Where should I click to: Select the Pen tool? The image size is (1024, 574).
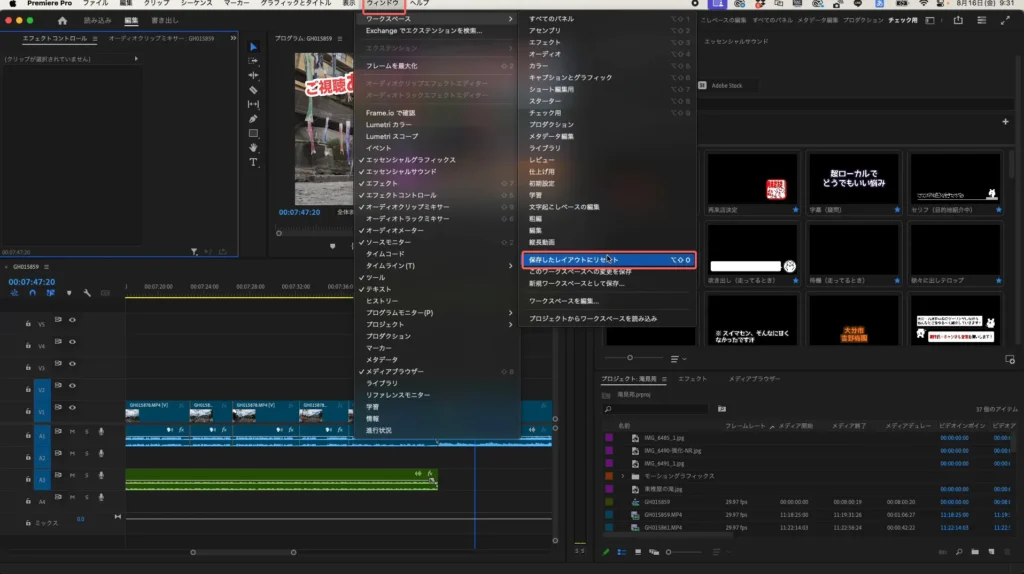click(253, 119)
